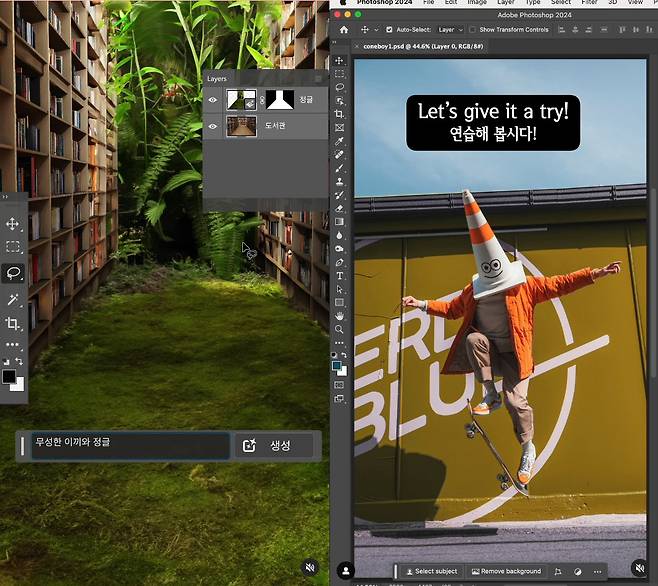Choose the Hand tool
This screenshot has height=586, width=658.
coord(340,315)
